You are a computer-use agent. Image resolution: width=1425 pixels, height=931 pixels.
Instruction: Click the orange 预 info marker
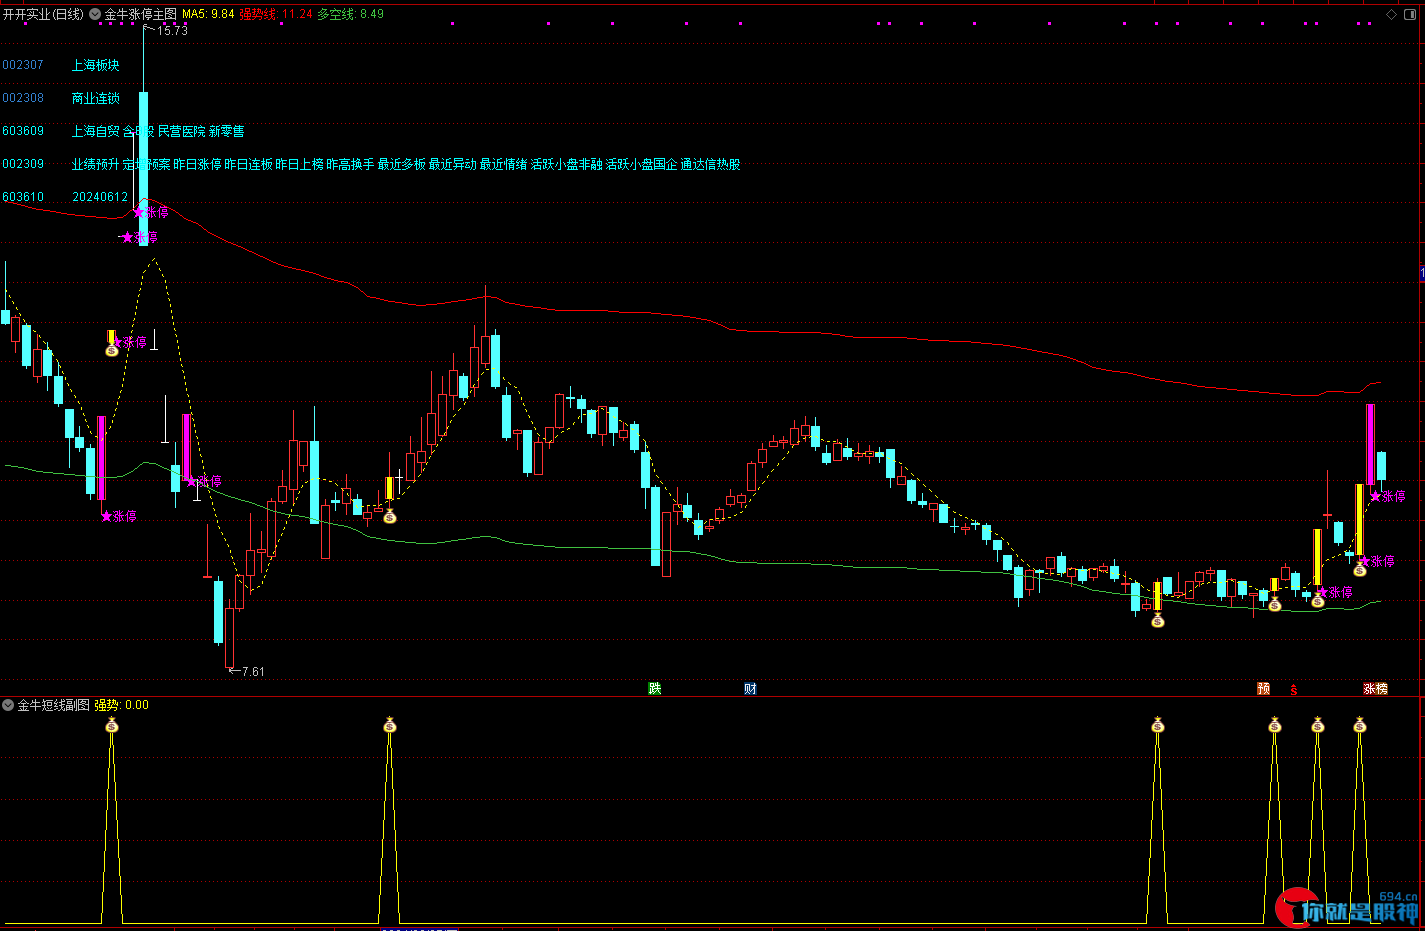pos(1264,688)
